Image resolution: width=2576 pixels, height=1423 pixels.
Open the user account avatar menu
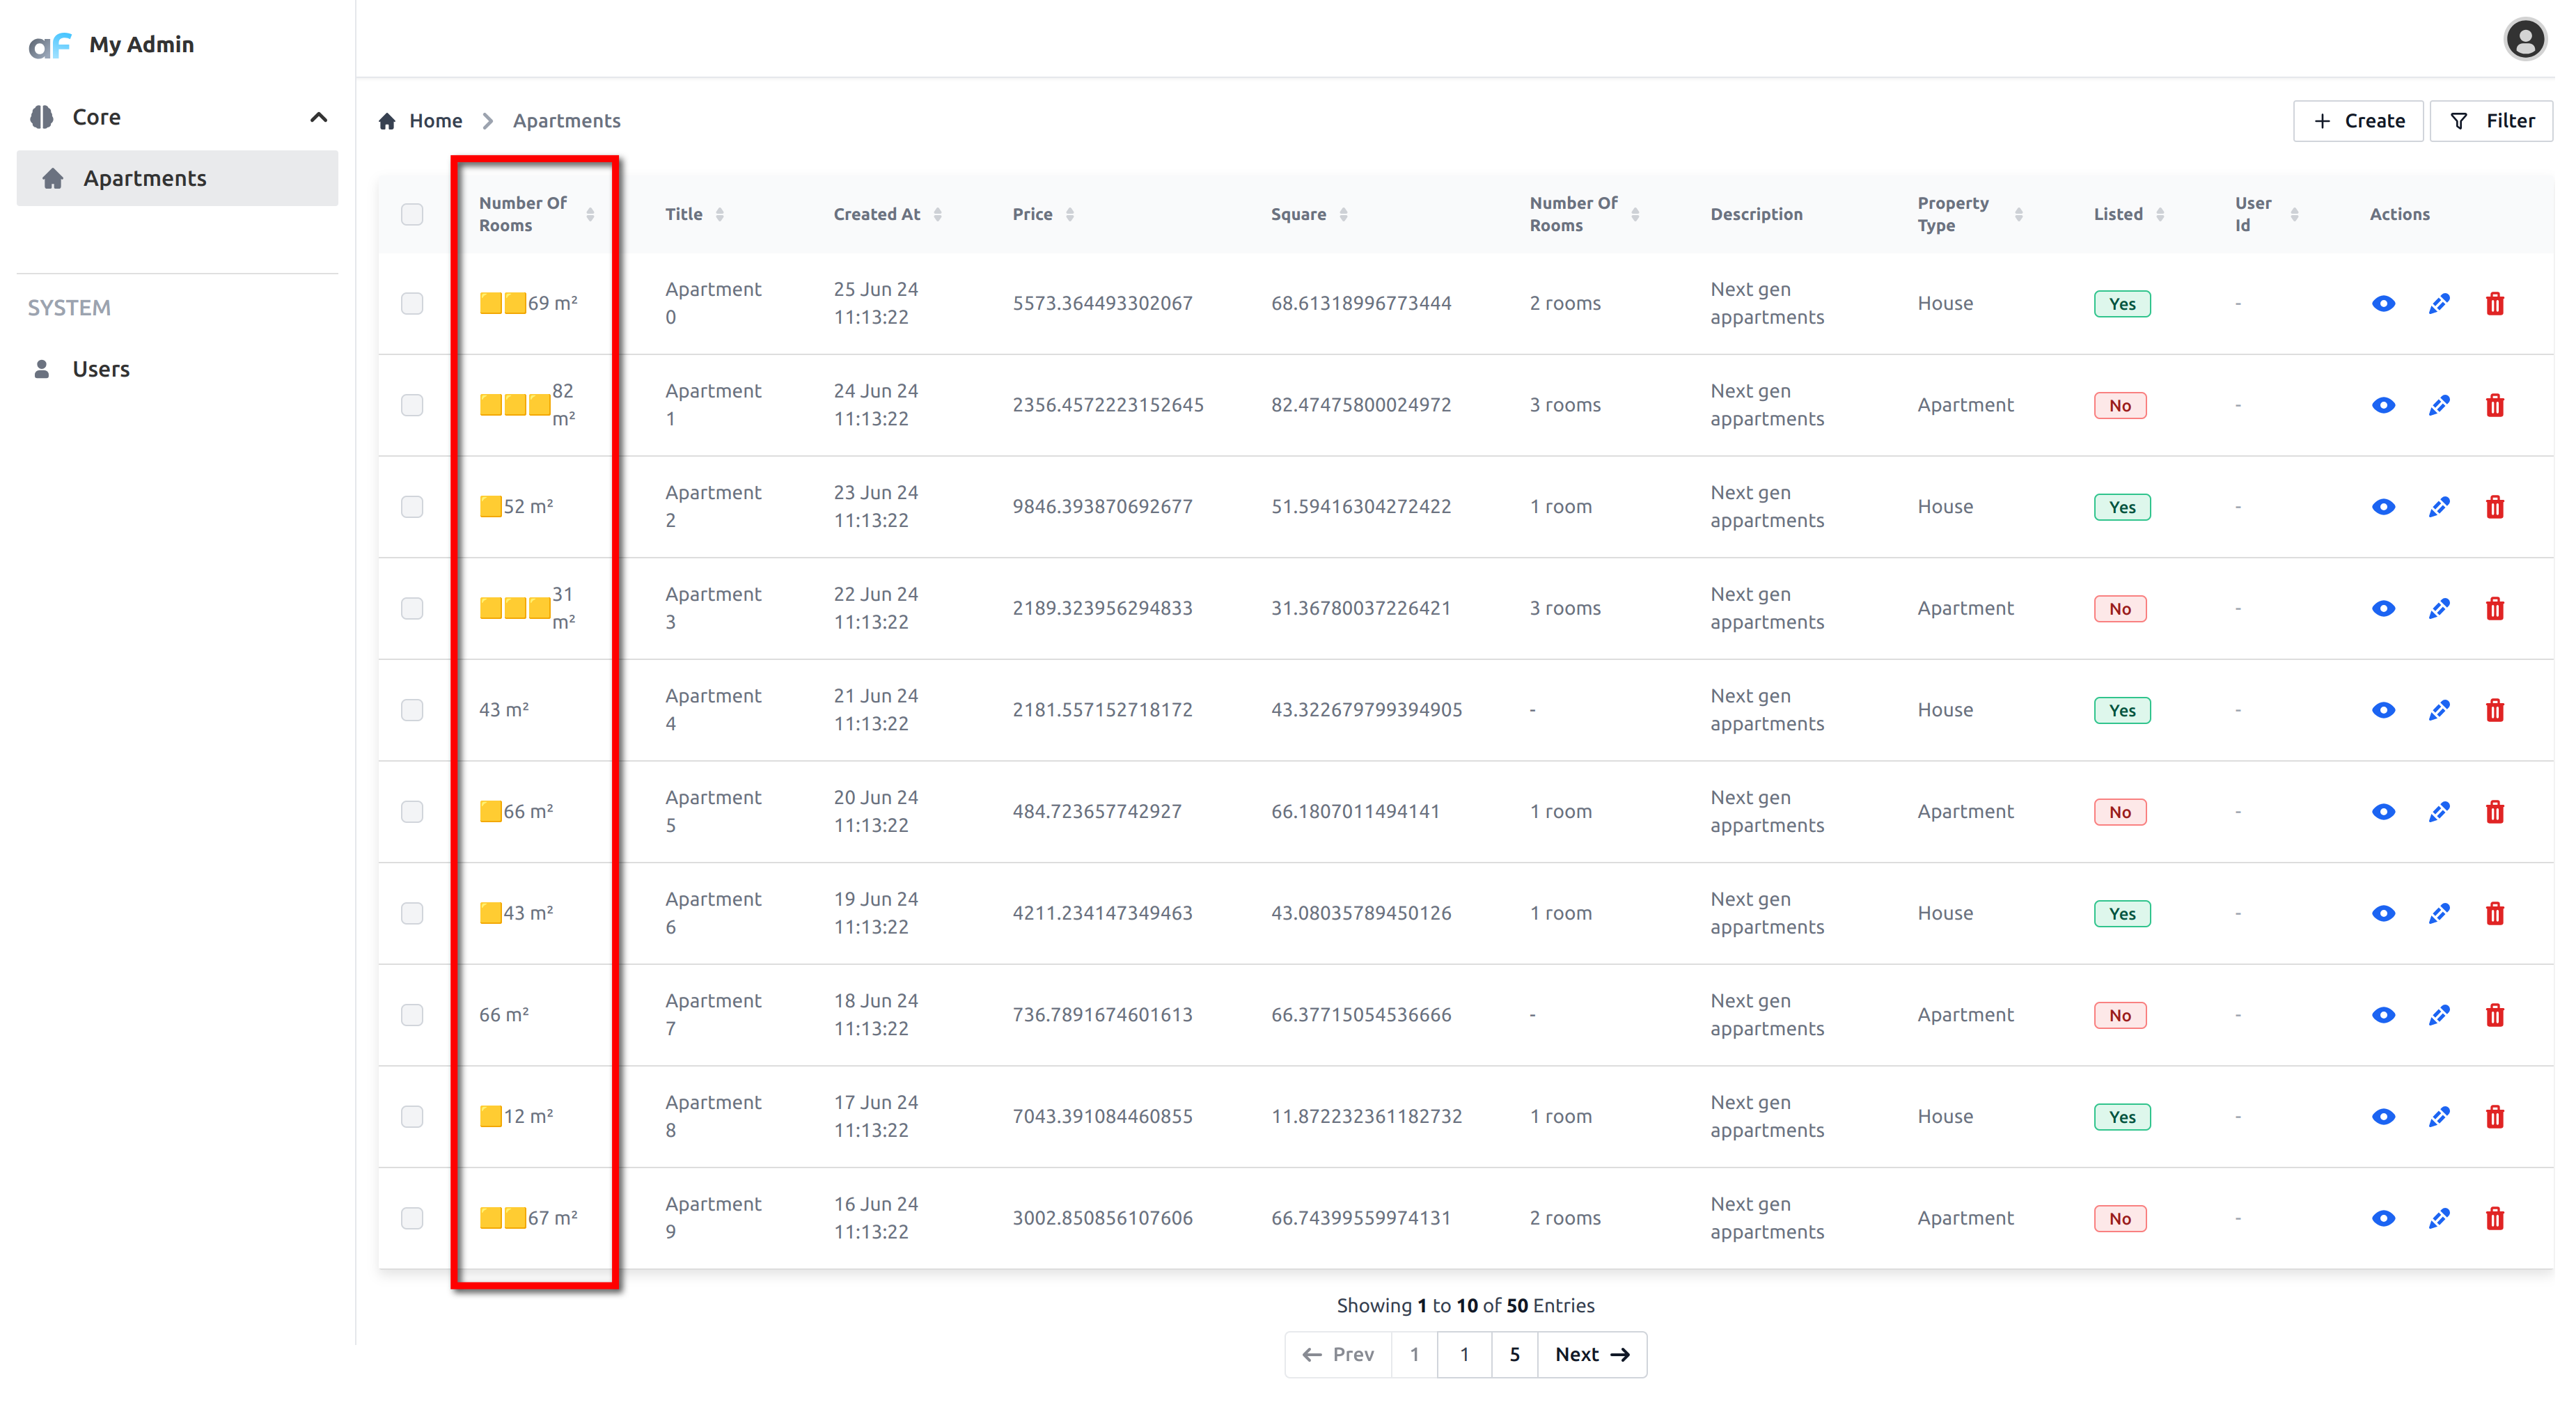2524,40
